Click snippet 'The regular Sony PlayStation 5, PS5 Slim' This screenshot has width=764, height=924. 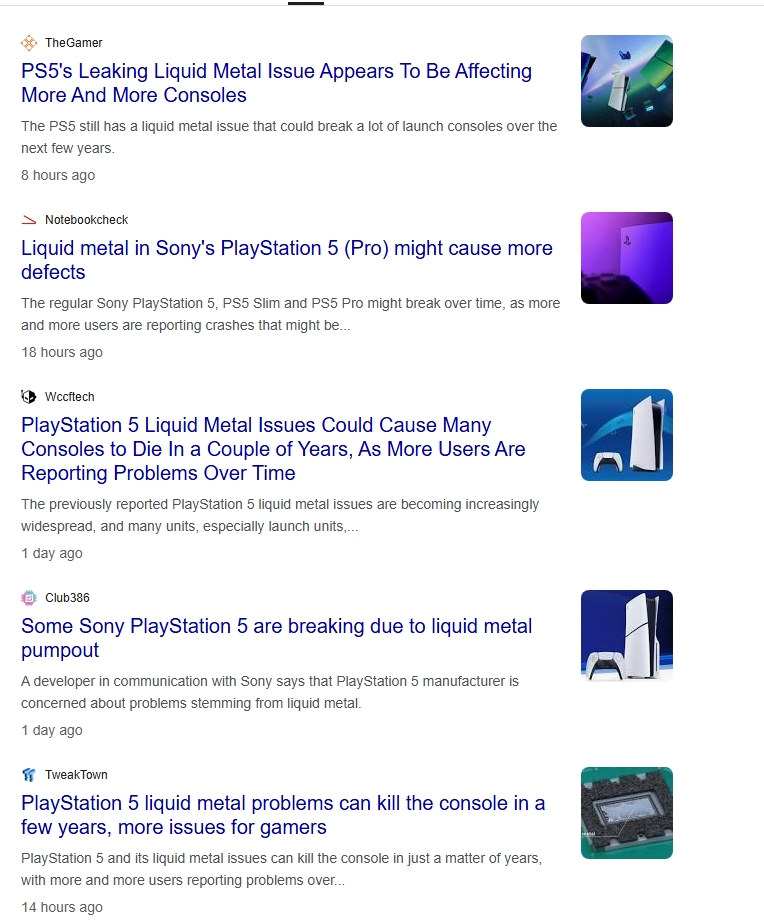(x=291, y=314)
